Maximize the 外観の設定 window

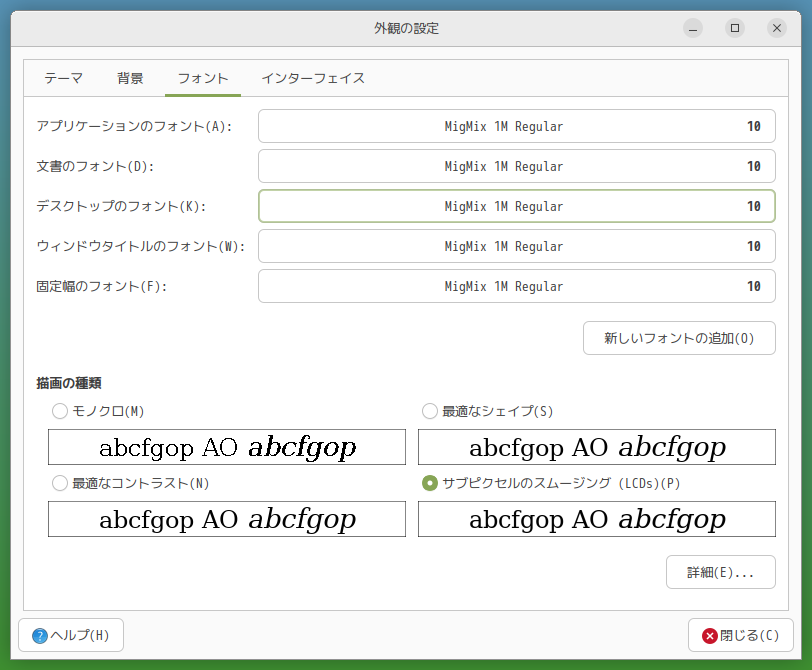pyautogui.click(x=735, y=28)
